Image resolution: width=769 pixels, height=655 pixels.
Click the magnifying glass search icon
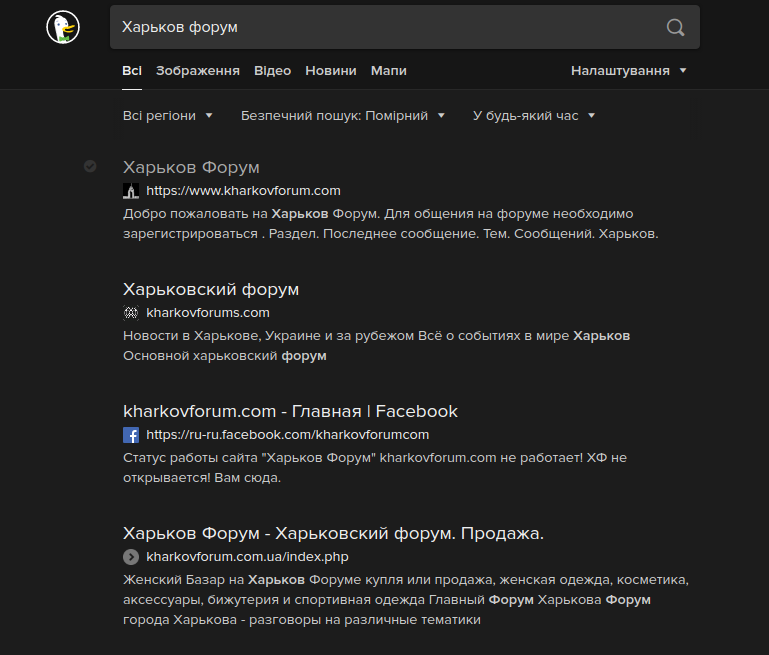coord(675,27)
